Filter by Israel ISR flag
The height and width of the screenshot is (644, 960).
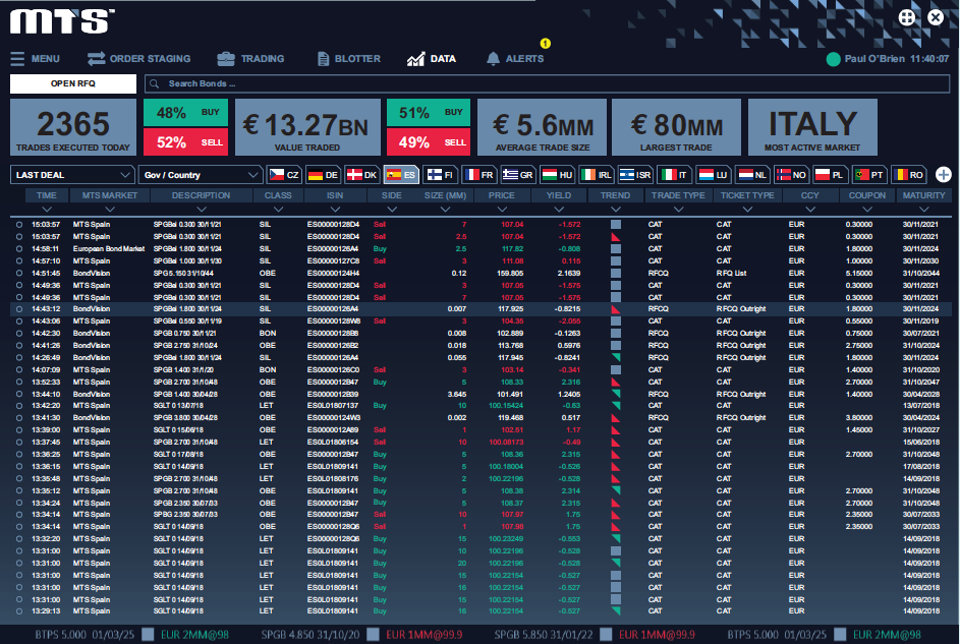tap(635, 174)
